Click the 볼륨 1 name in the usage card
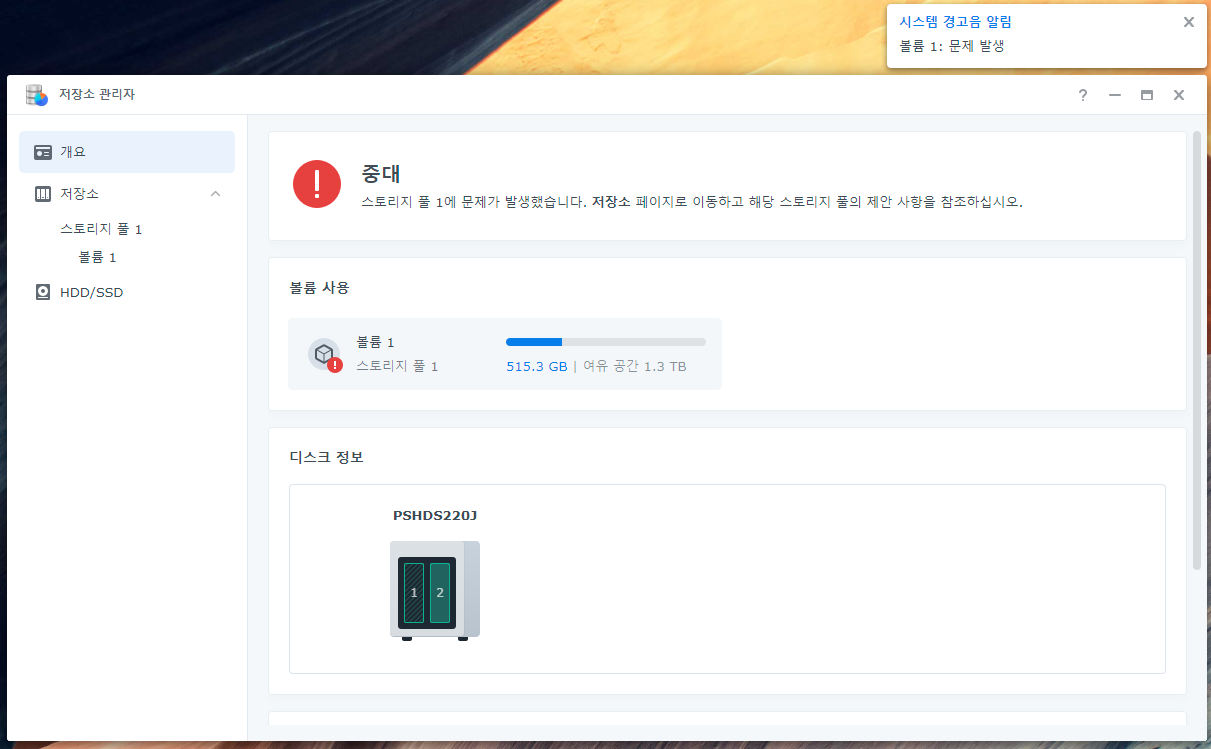 [x=375, y=342]
